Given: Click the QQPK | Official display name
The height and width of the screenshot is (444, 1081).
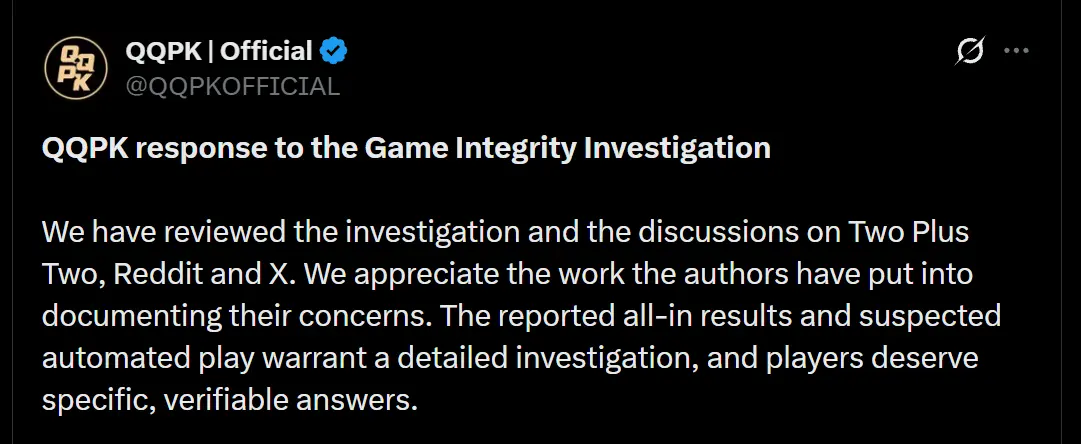Looking at the screenshot, I should tap(219, 51).
